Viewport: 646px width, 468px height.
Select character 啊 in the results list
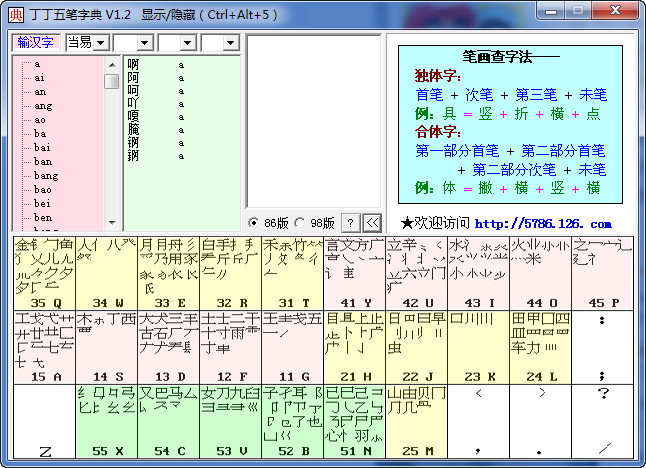pyautogui.click(x=133, y=64)
